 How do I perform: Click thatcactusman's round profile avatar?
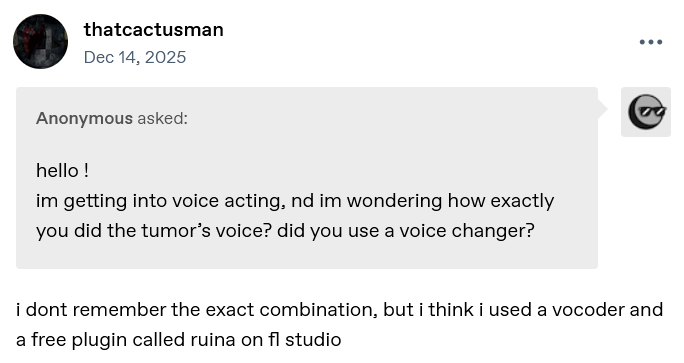(41, 41)
